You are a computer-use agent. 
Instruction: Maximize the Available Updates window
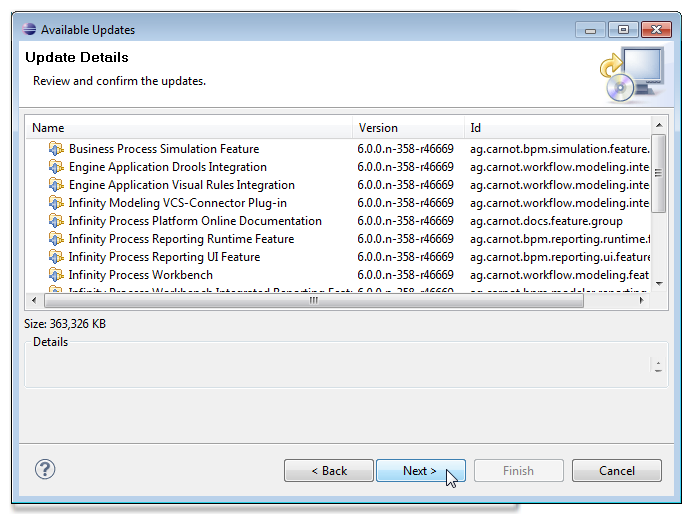tap(623, 30)
